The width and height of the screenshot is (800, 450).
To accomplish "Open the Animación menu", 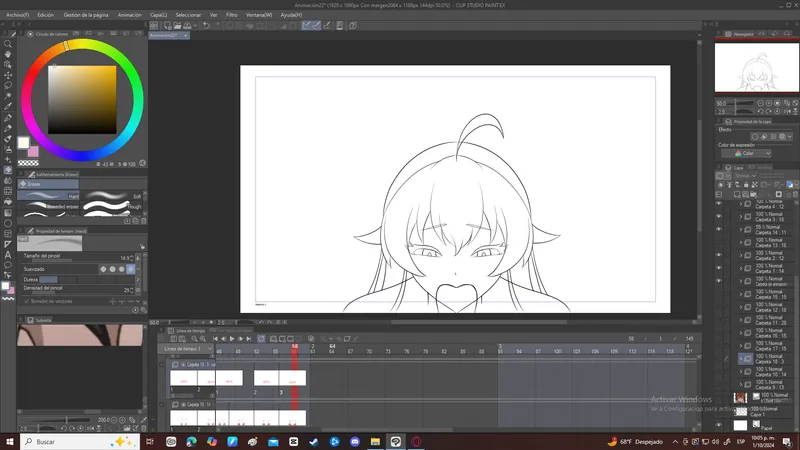I will point(130,15).
